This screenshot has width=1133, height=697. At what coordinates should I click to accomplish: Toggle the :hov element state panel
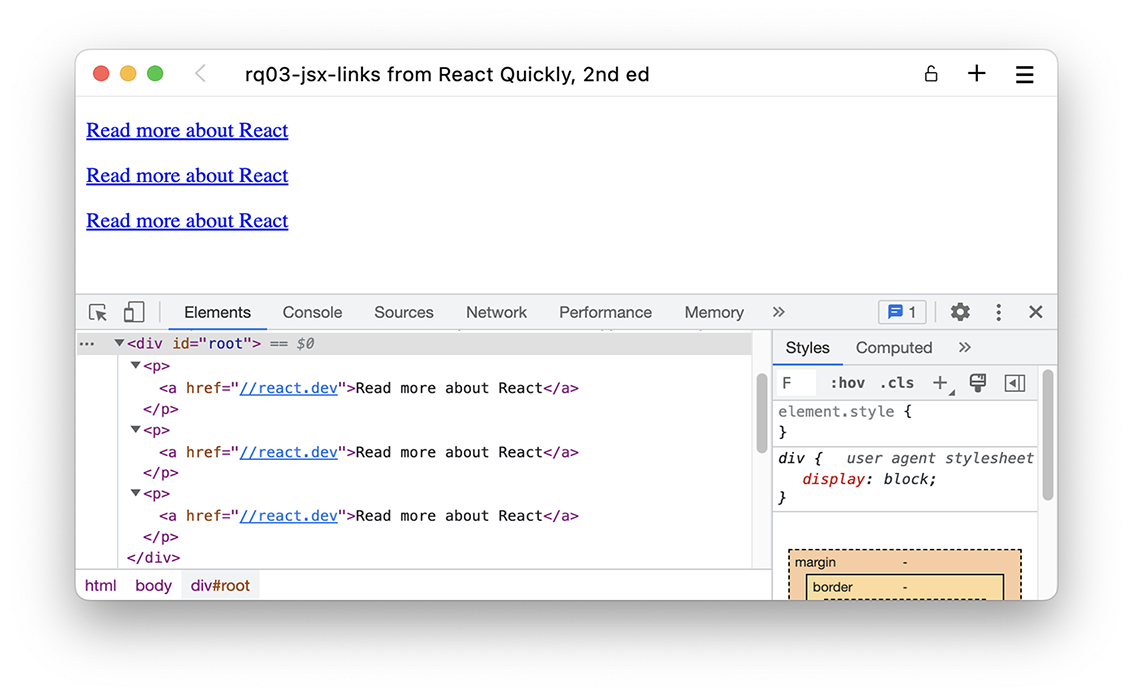(x=847, y=383)
